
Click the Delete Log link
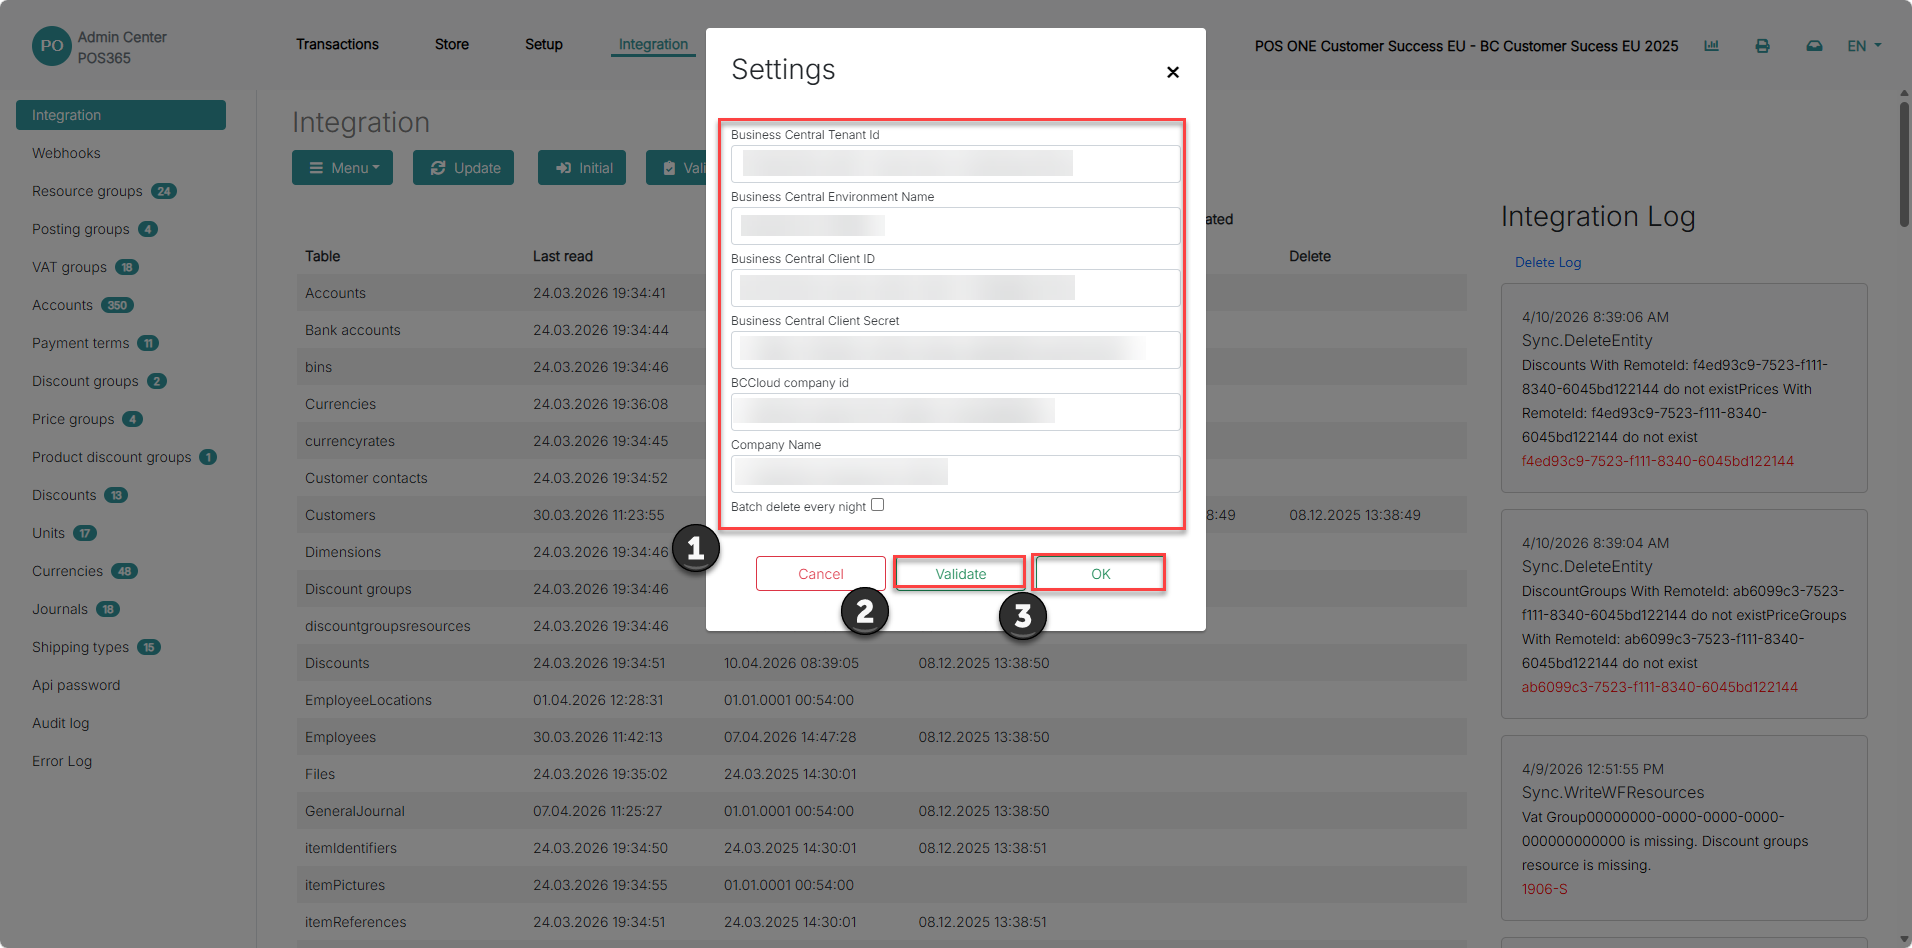click(1548, 262)
